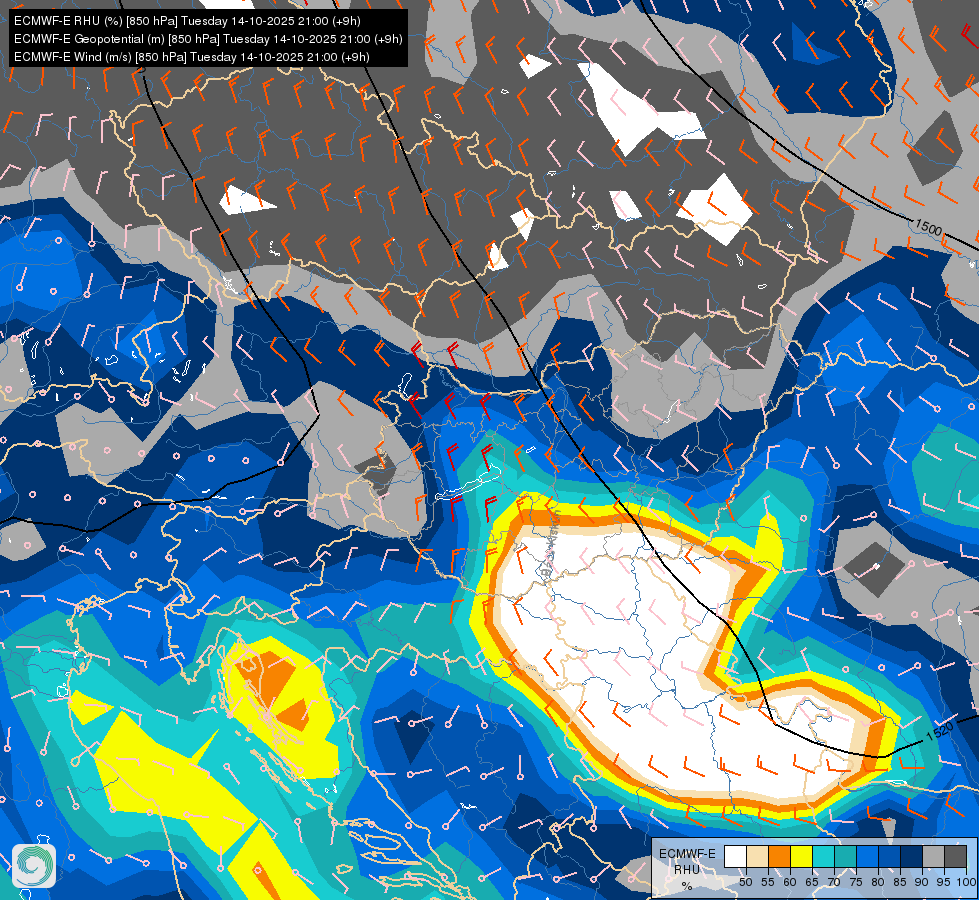
Task: Click the legend value 100
Action: (966, 882)
